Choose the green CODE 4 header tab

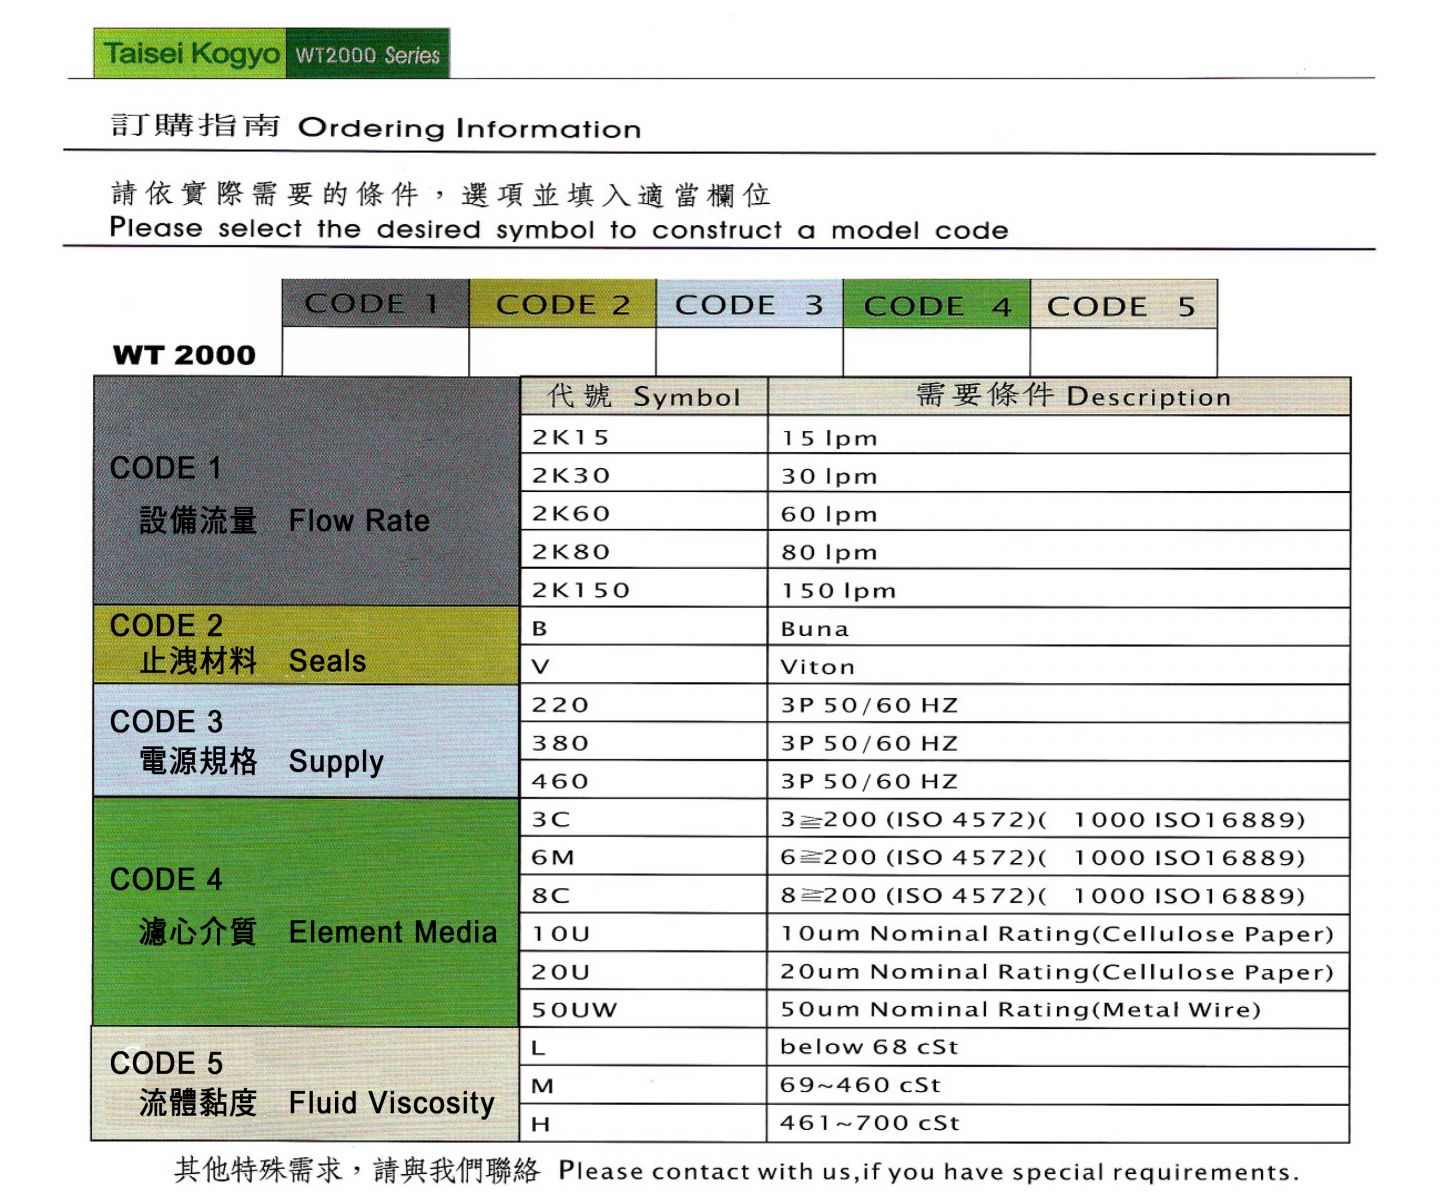(x=936, y=304)
